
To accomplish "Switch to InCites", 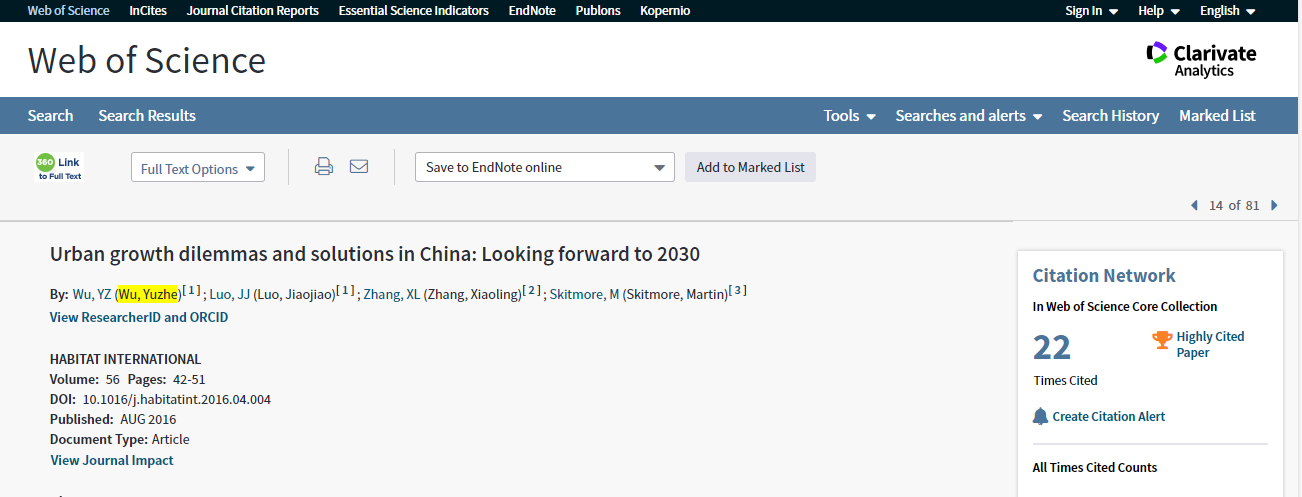I will tap(149, 11).
